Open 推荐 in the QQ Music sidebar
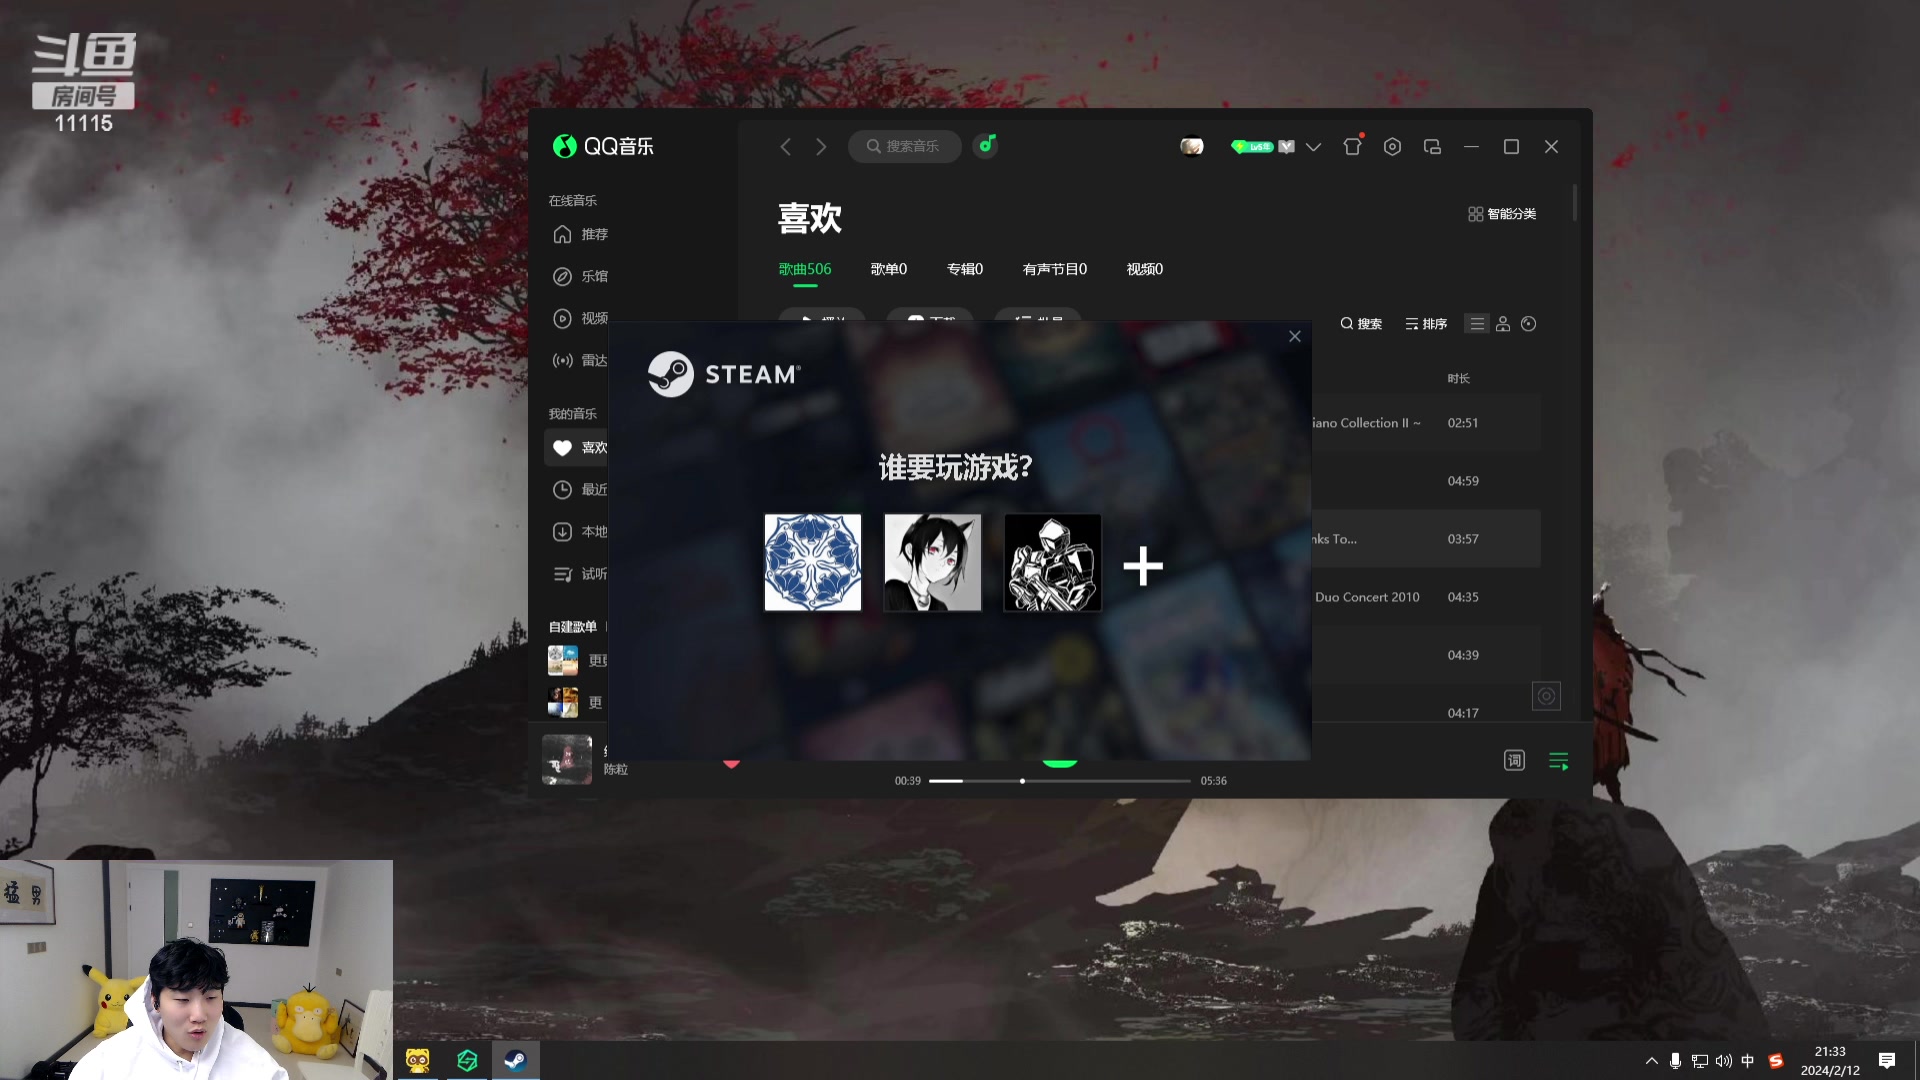The width and height of the screenshot is (1920, 1080). click(579, 234)
